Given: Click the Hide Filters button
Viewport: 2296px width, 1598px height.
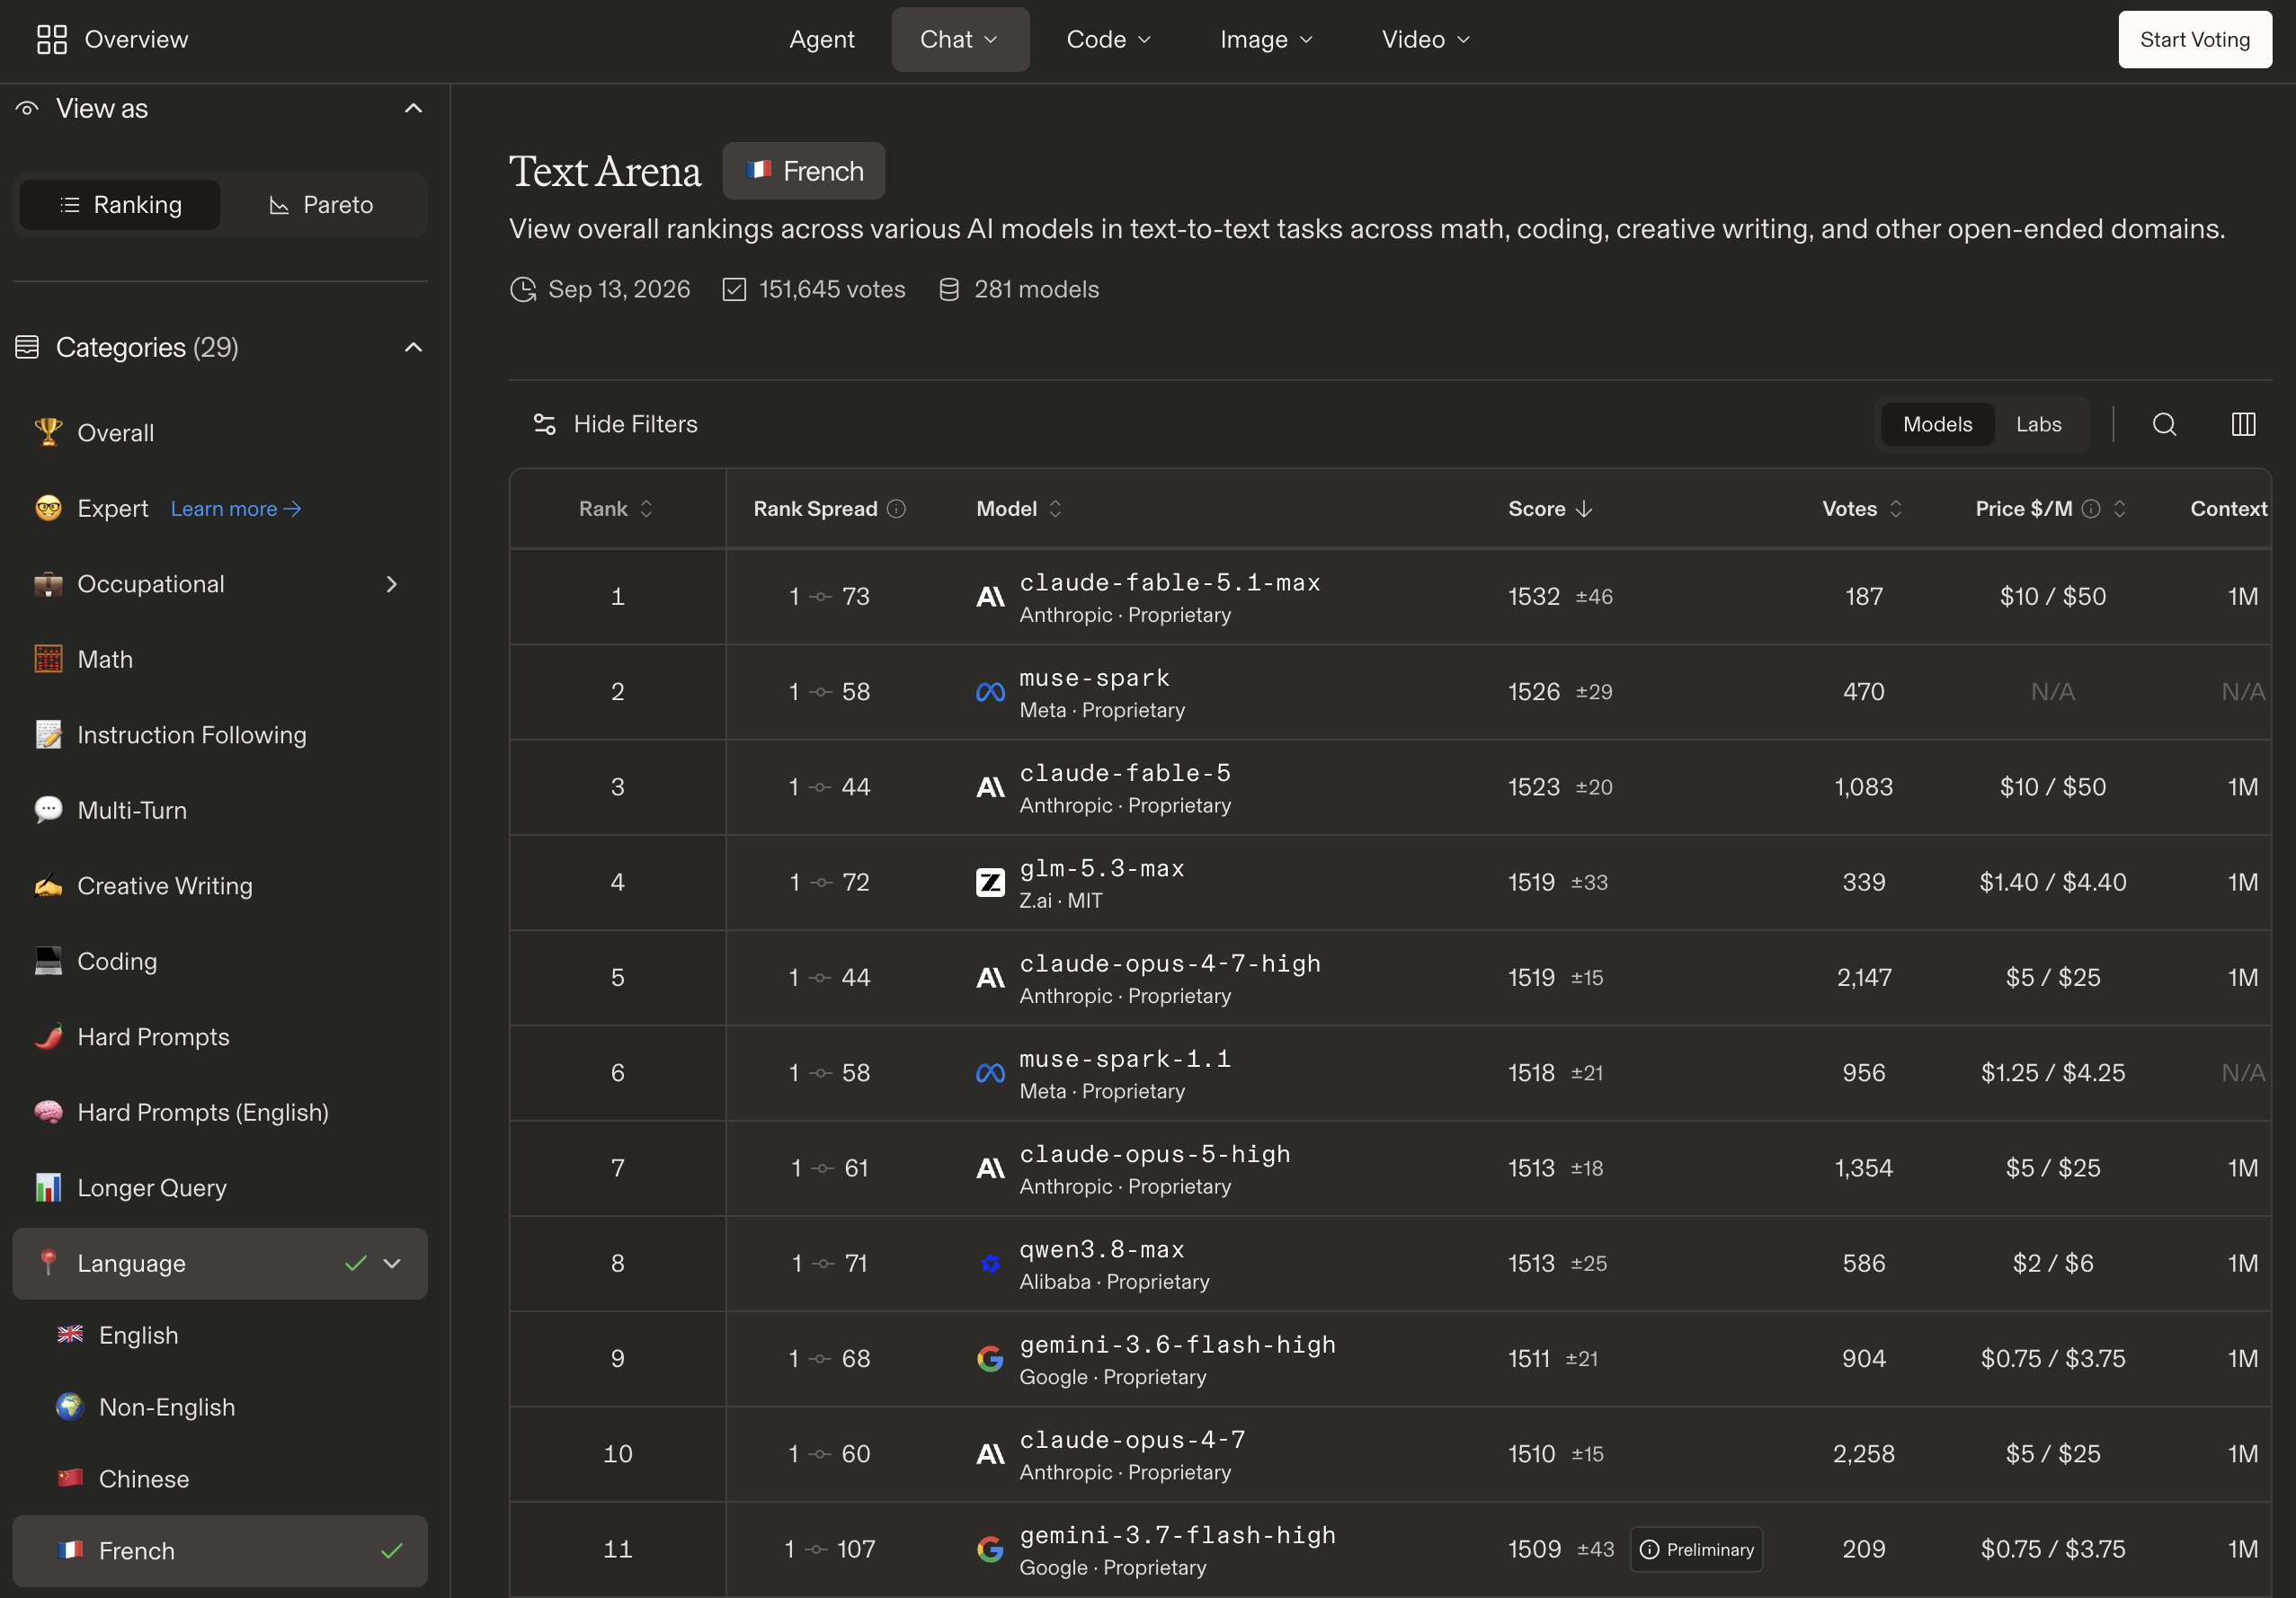Looking at the screenshot, I should pos(616,424).
